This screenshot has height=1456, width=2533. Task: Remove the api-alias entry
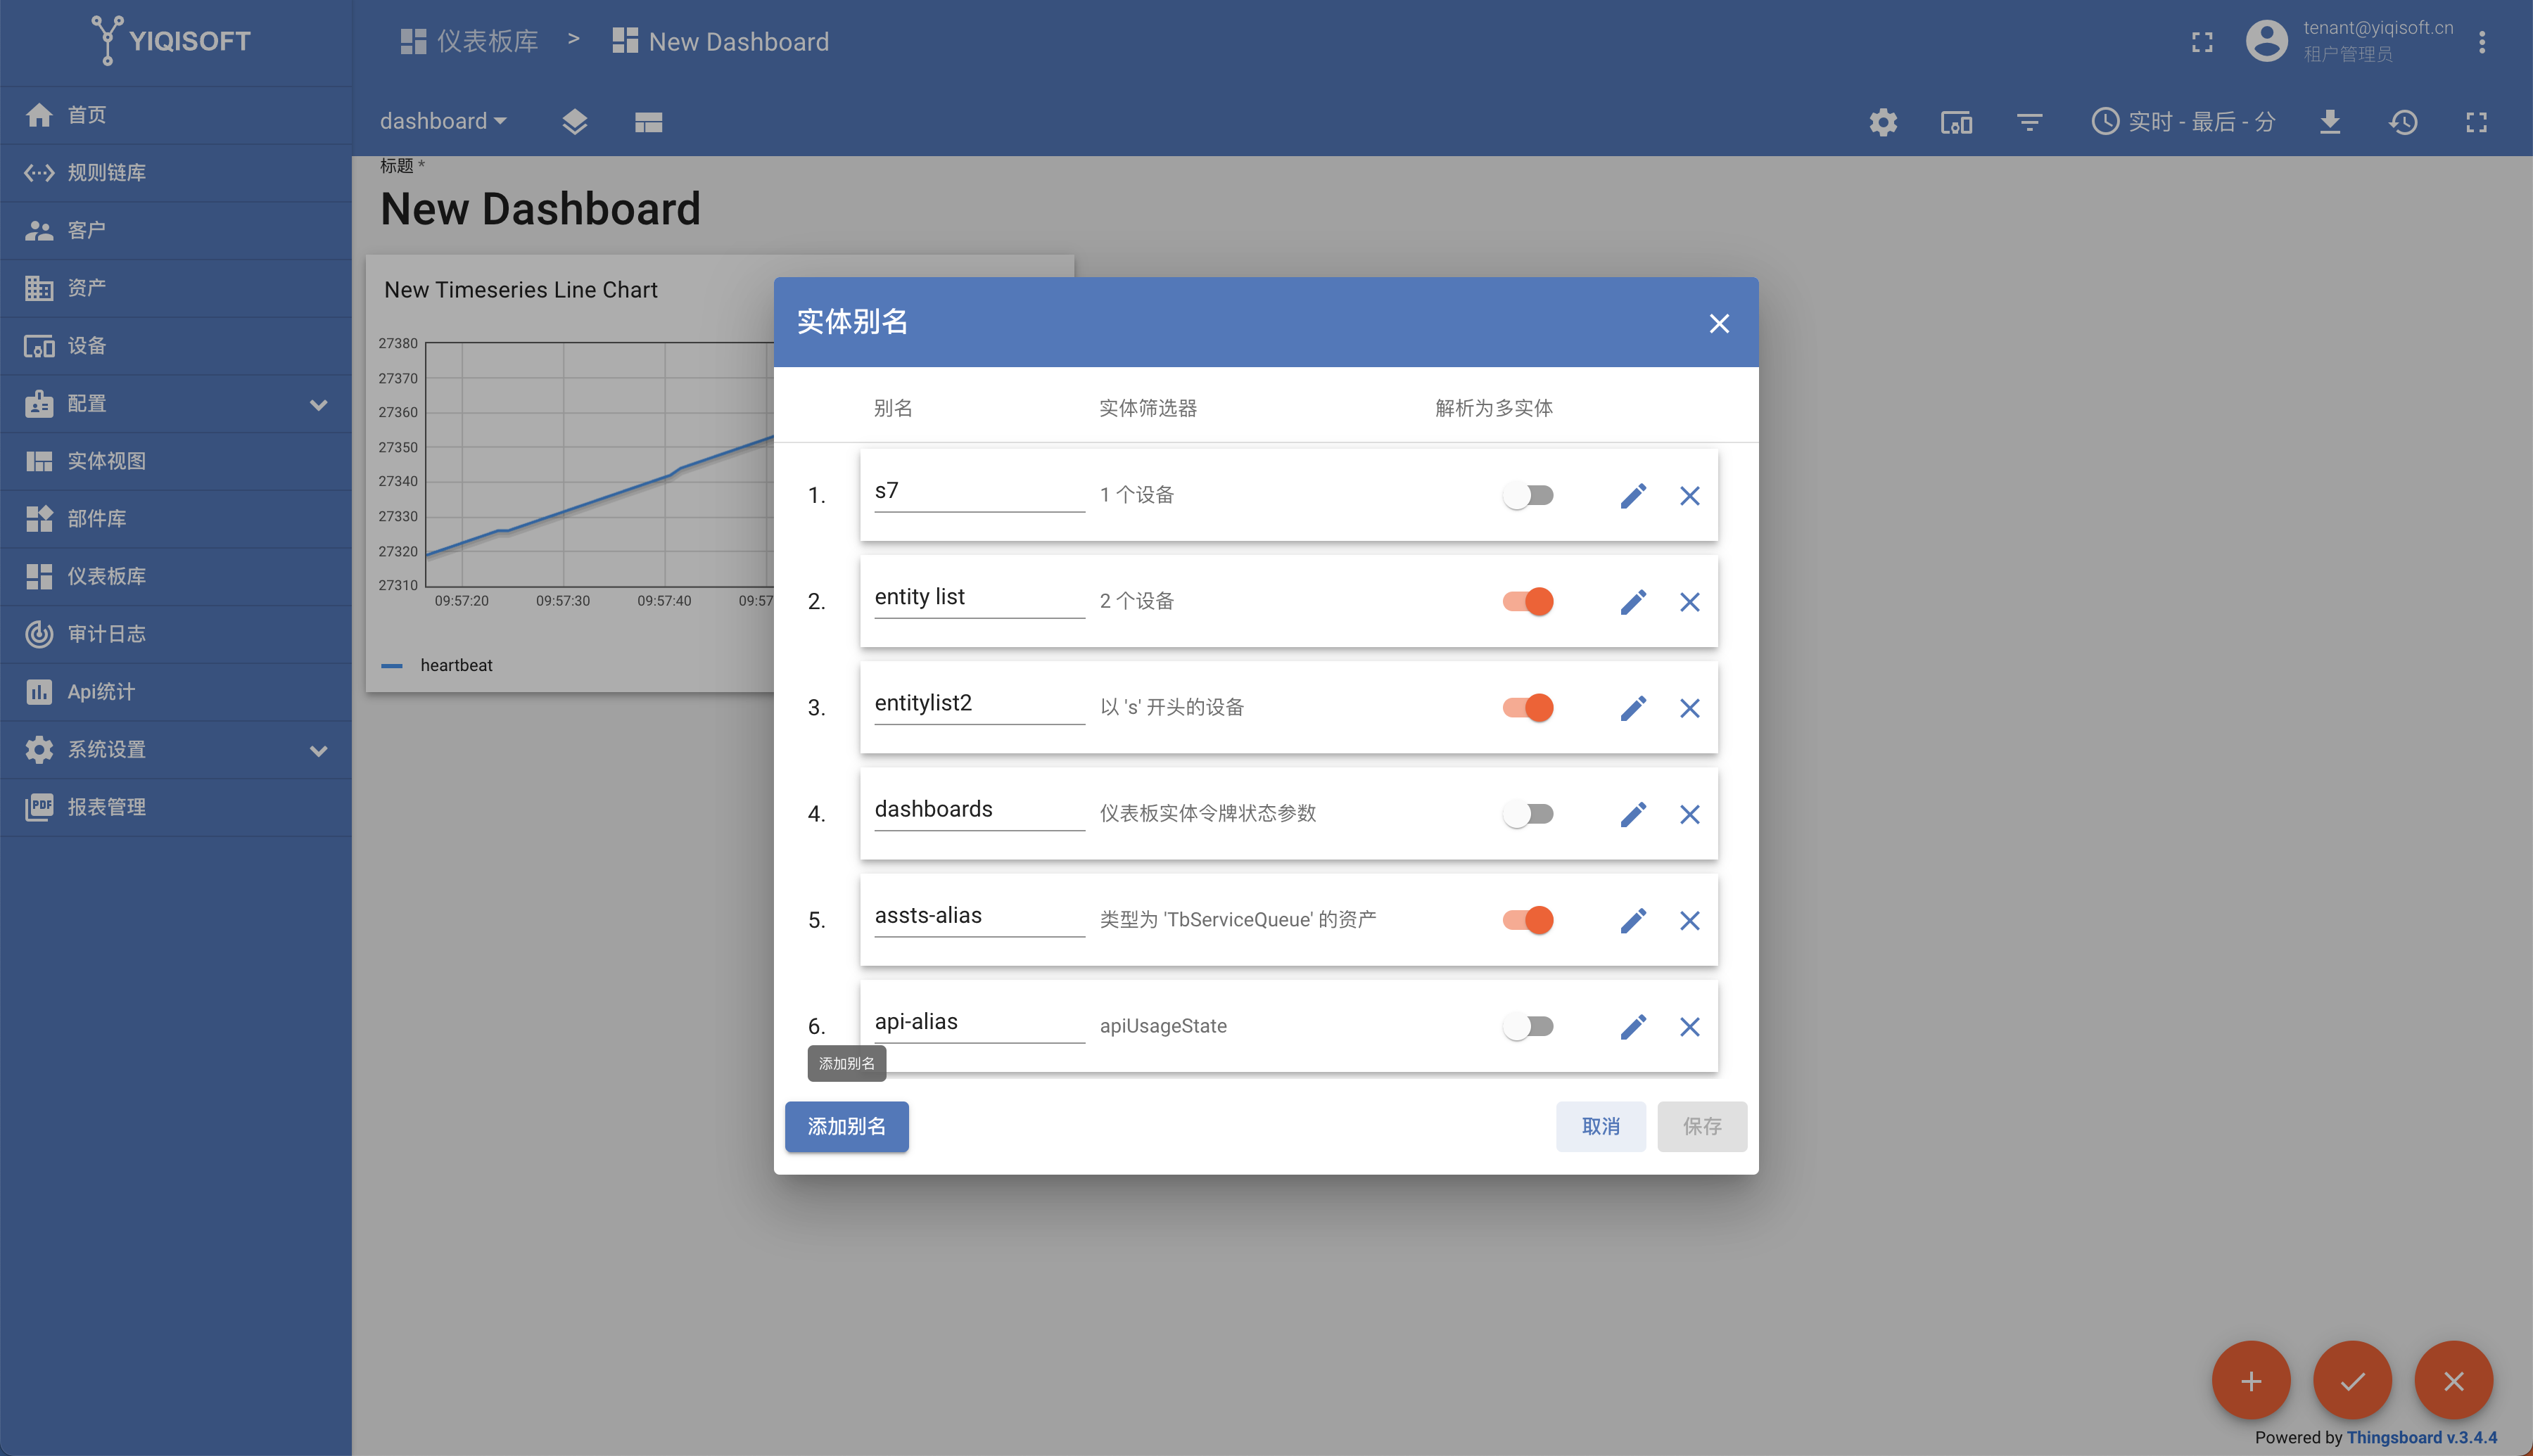(1689, 1026)
